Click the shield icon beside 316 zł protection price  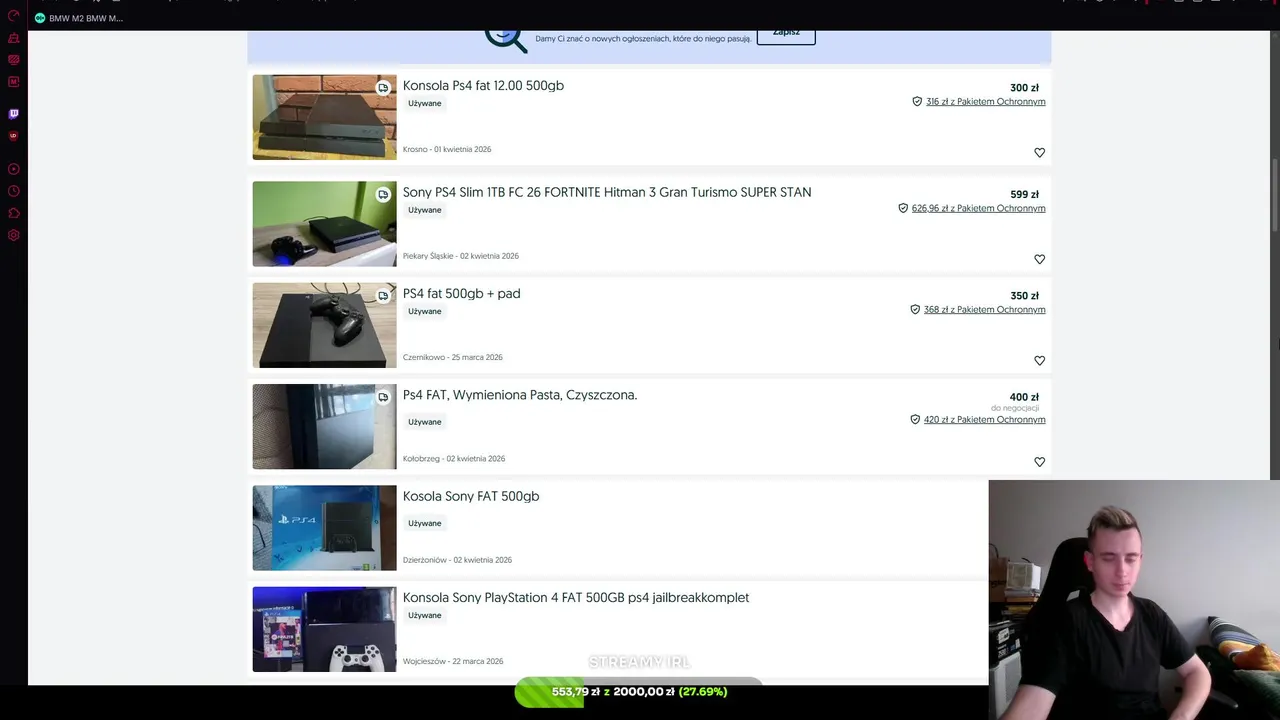pyautogui.click(x=917, y=102)
